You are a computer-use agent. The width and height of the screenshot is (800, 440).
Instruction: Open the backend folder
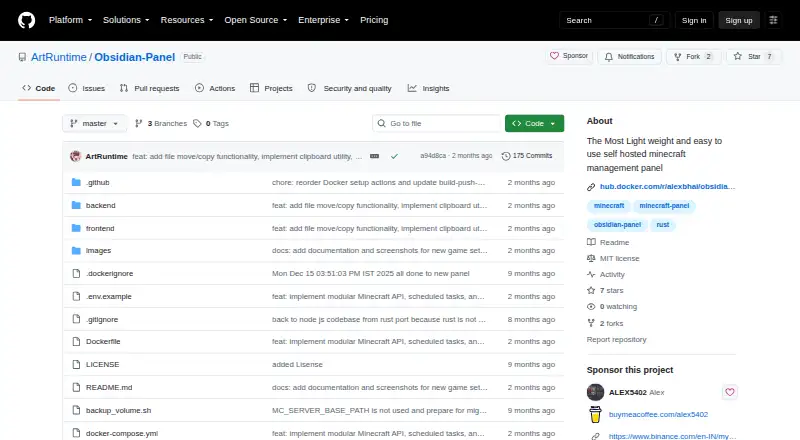(101, 205)
